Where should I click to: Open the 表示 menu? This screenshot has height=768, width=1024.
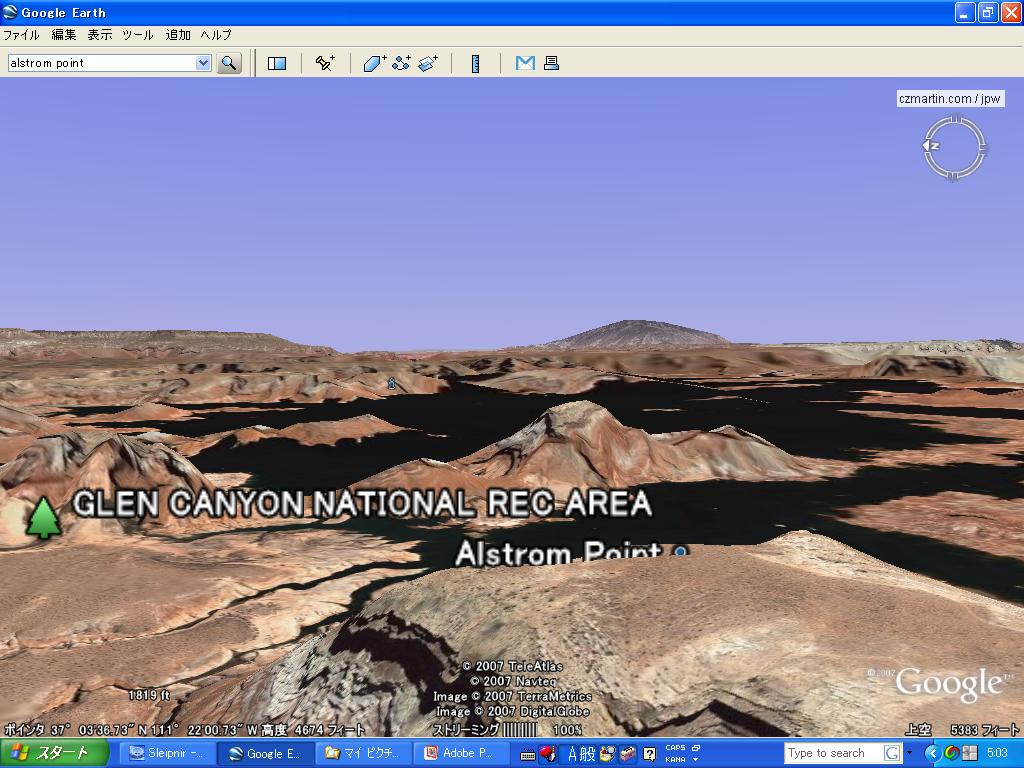point(100,35)
